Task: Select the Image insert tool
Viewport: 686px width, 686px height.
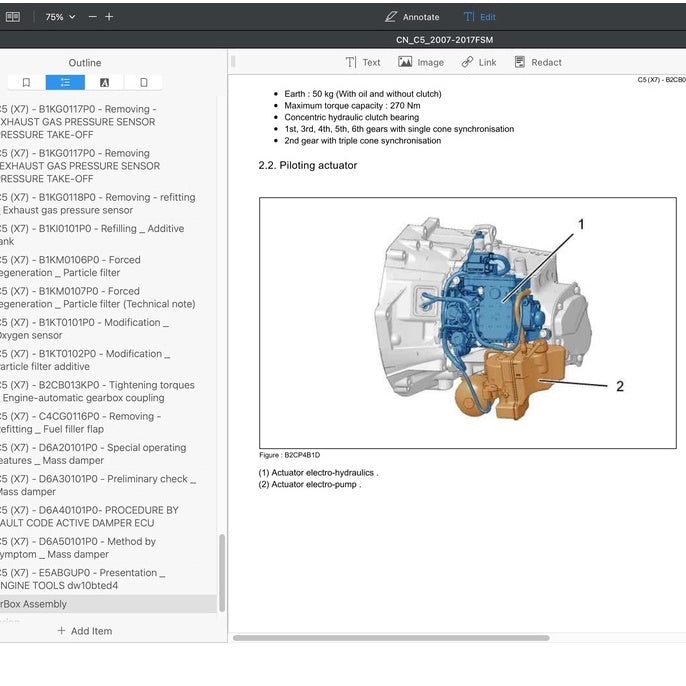Action: (421, 63)
